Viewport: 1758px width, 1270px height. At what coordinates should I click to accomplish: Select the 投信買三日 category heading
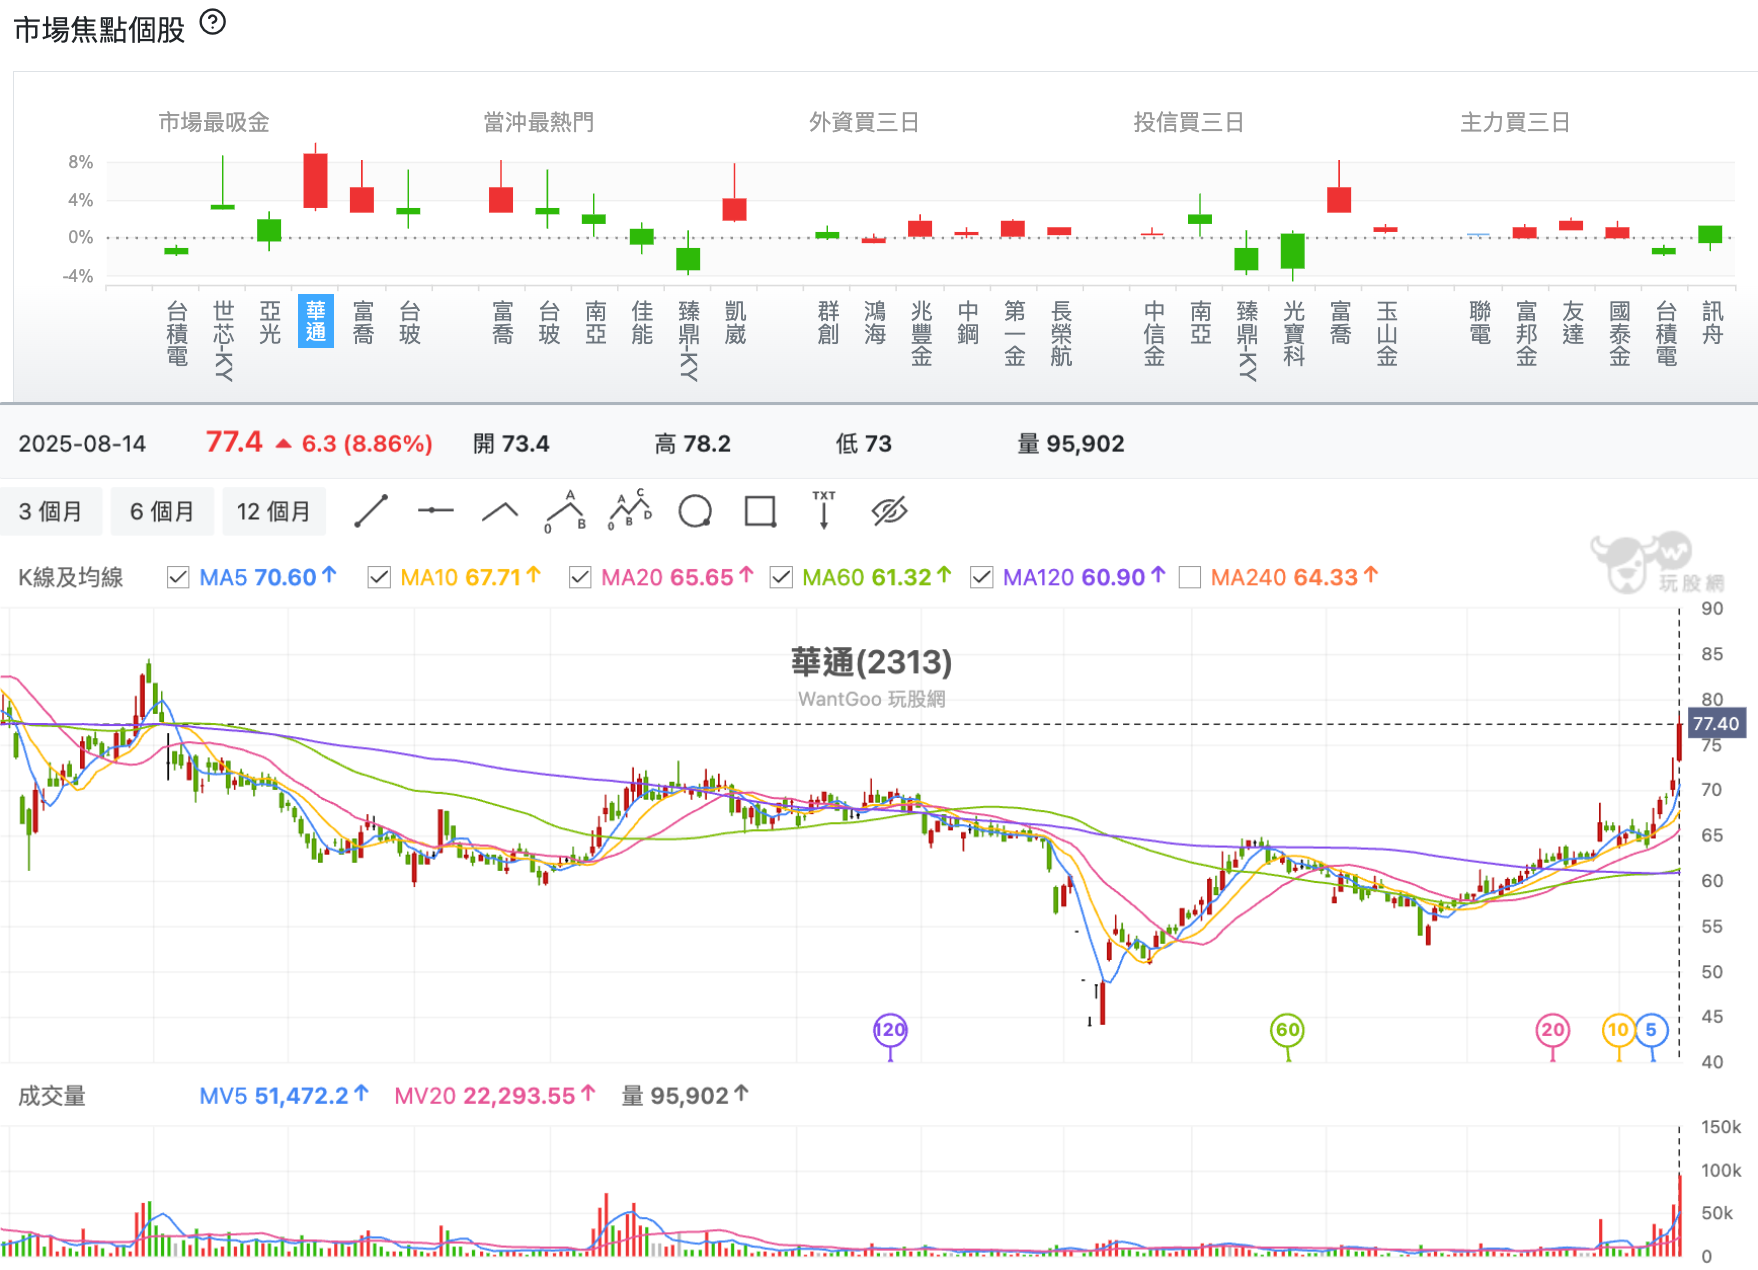tap(1189, 122)
